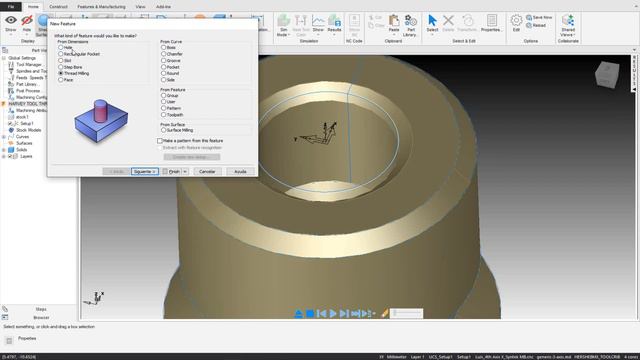Switch to the Home ribbon tab
The image size is (640, 360).
[x=33, y=7]
